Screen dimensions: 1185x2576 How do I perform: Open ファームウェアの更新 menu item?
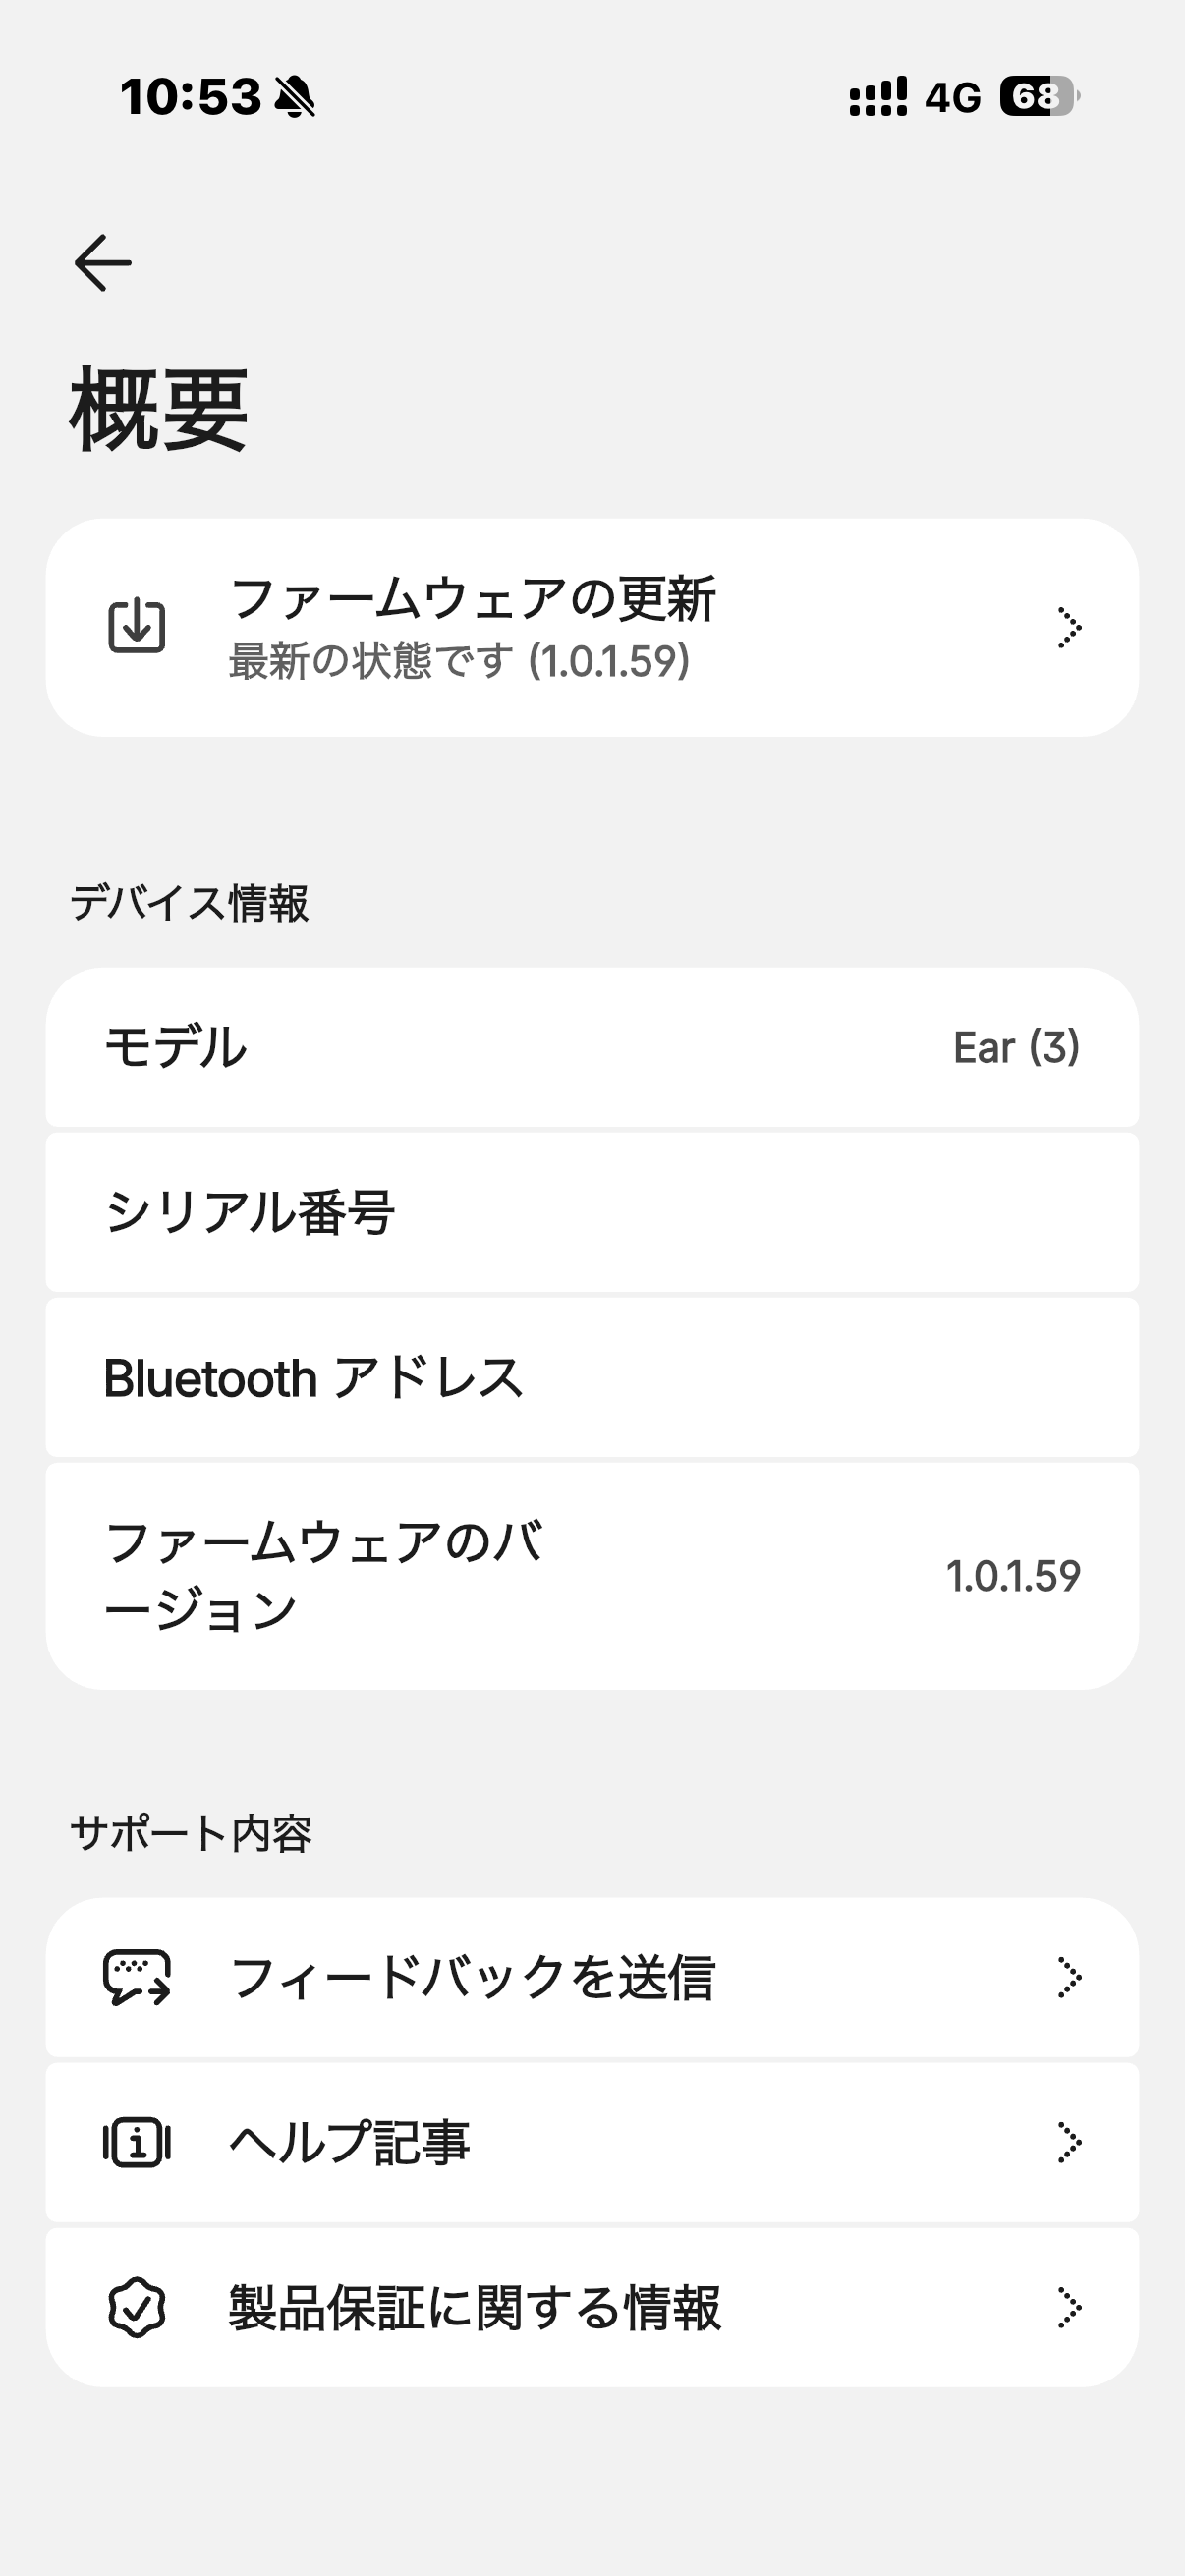[472, 600]
